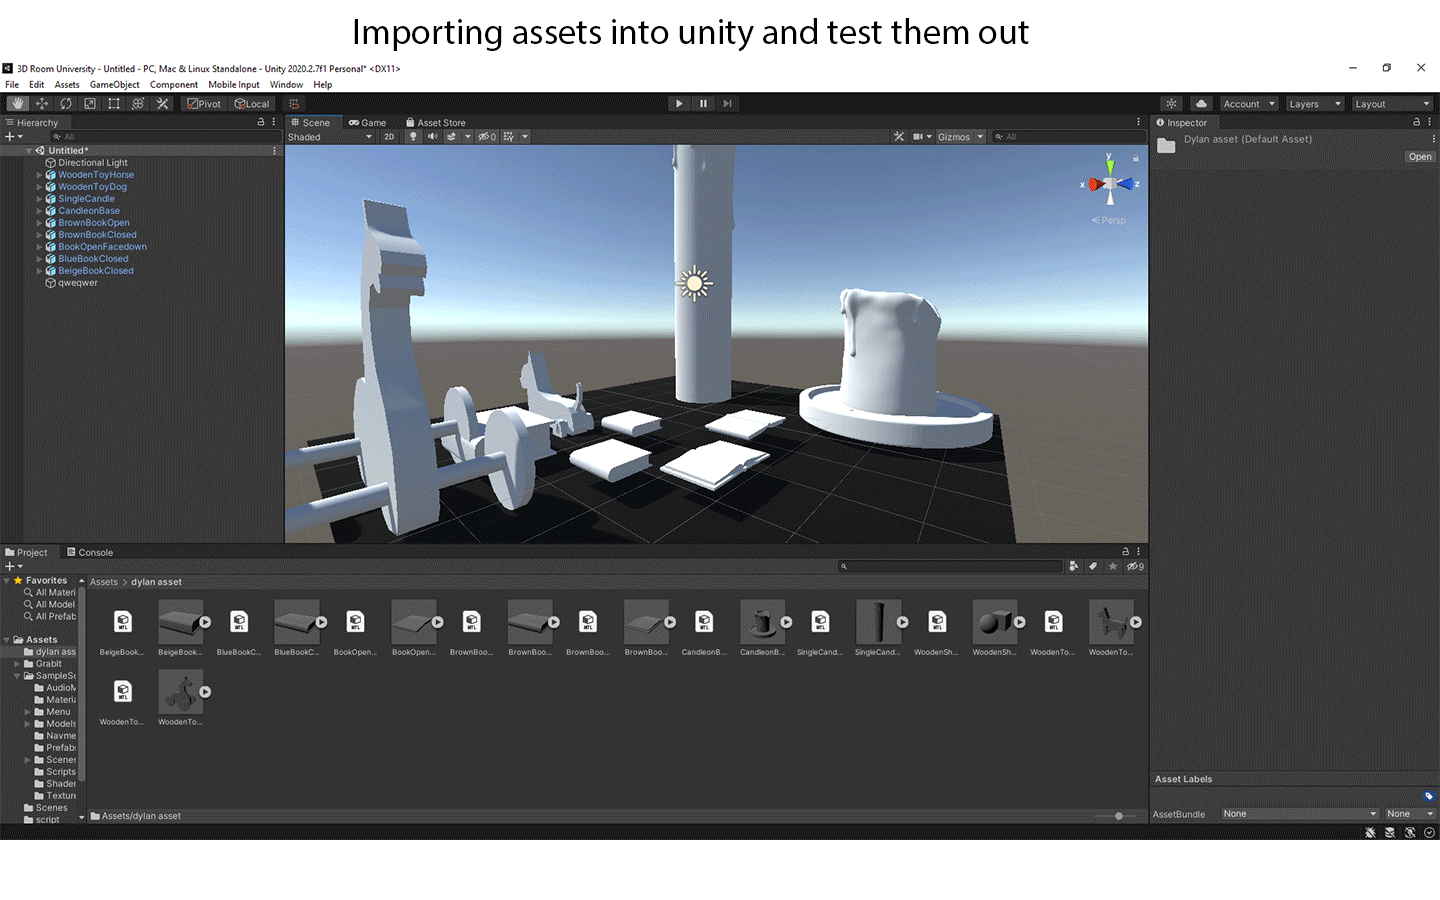Select the combined Transform tool

tap(138, 104)
